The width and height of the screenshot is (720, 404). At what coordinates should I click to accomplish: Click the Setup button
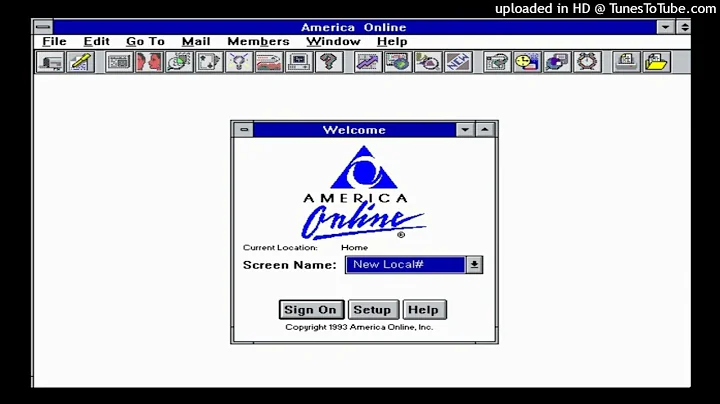pos(372,310)
